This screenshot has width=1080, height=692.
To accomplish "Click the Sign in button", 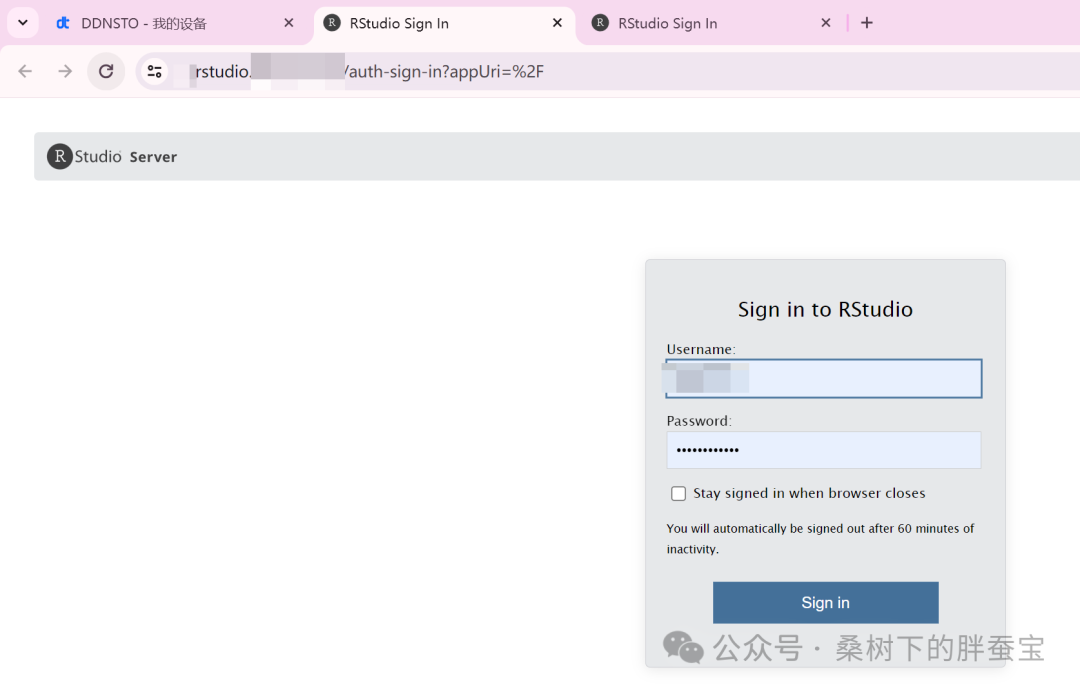I will point(825,602).
